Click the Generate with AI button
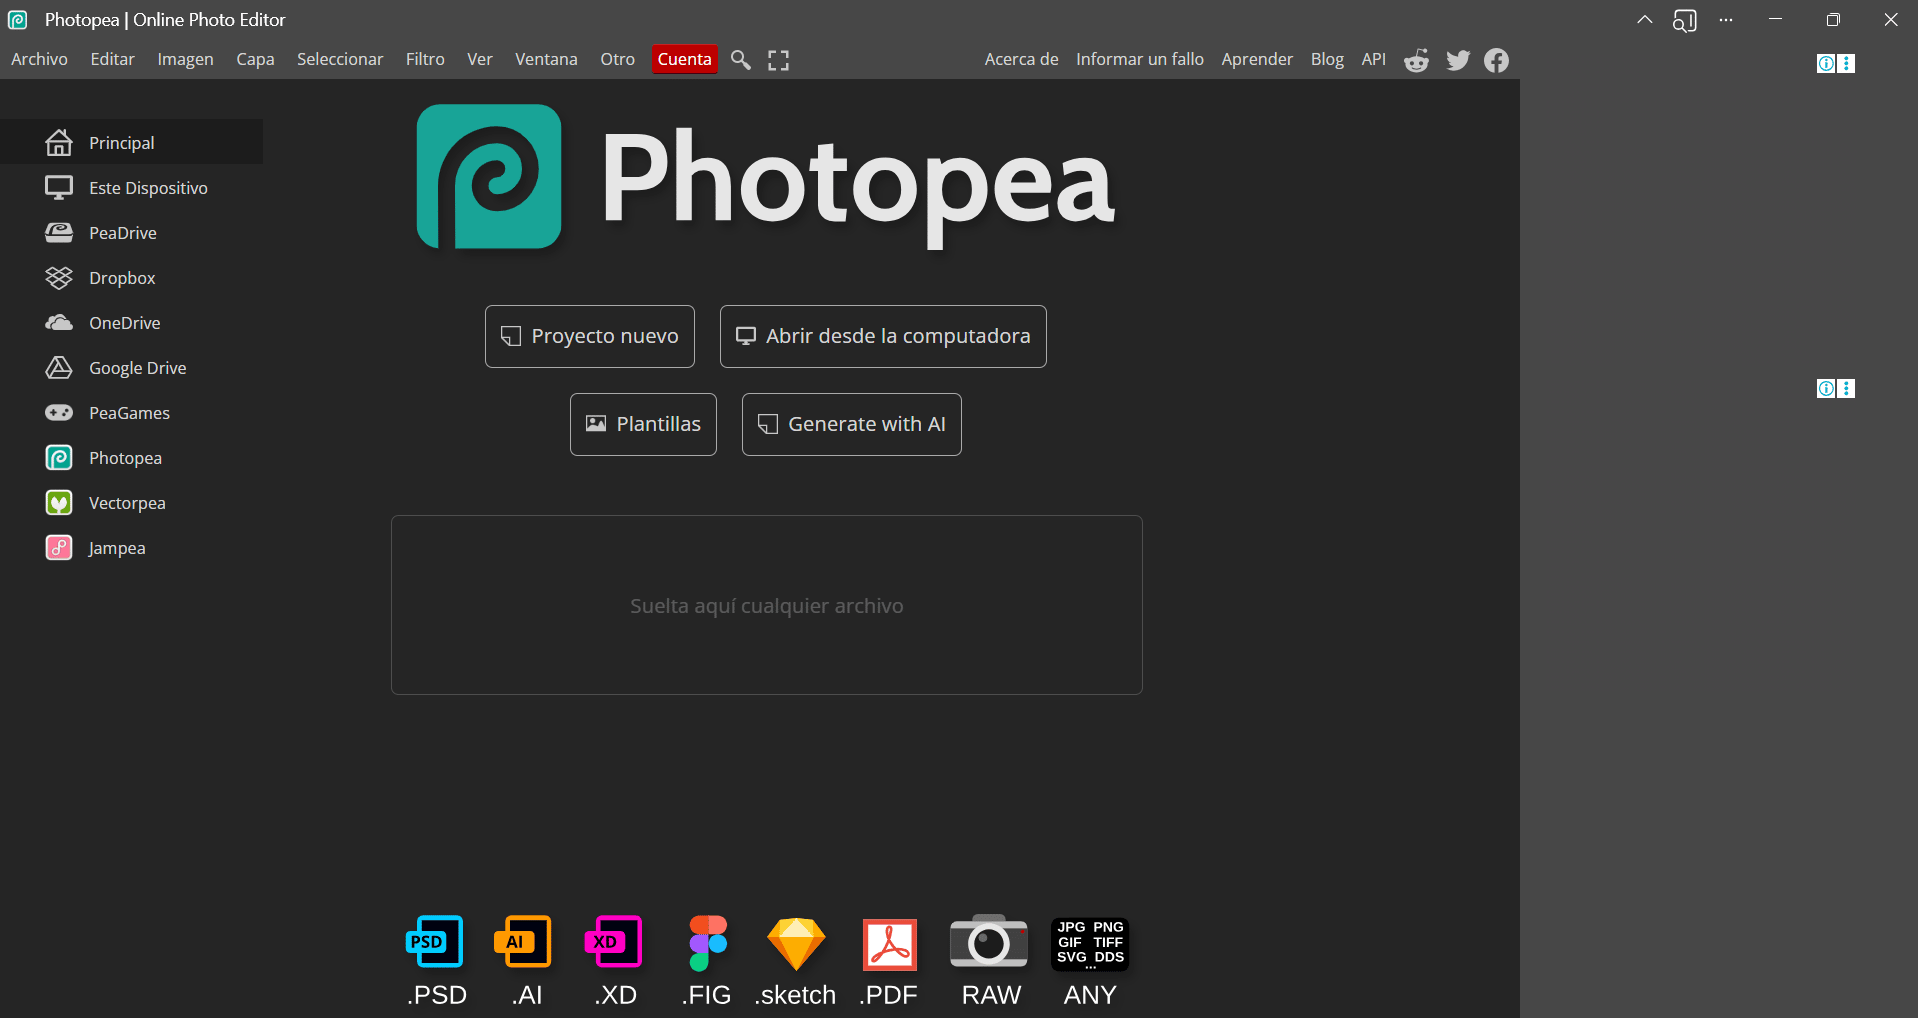Viewport: 1918px width, 1018px height. click(852, 424)
